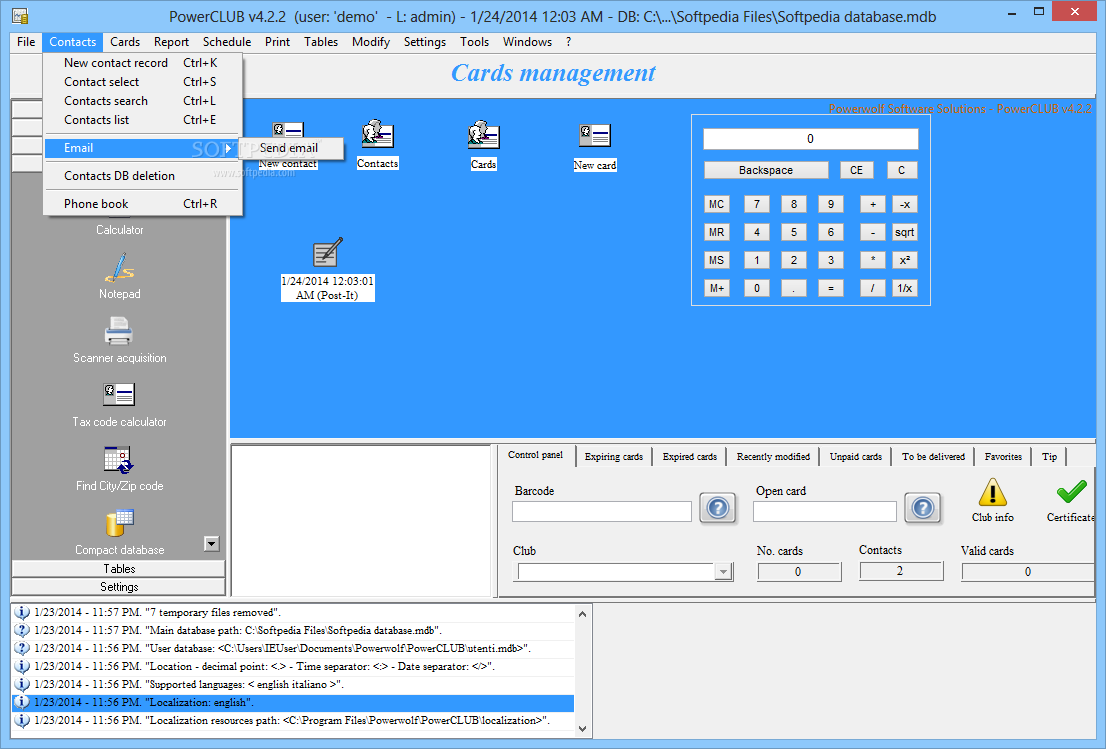
Task: Click the info icon of the '7 temporary files removed' log
Action: point(22,612)
